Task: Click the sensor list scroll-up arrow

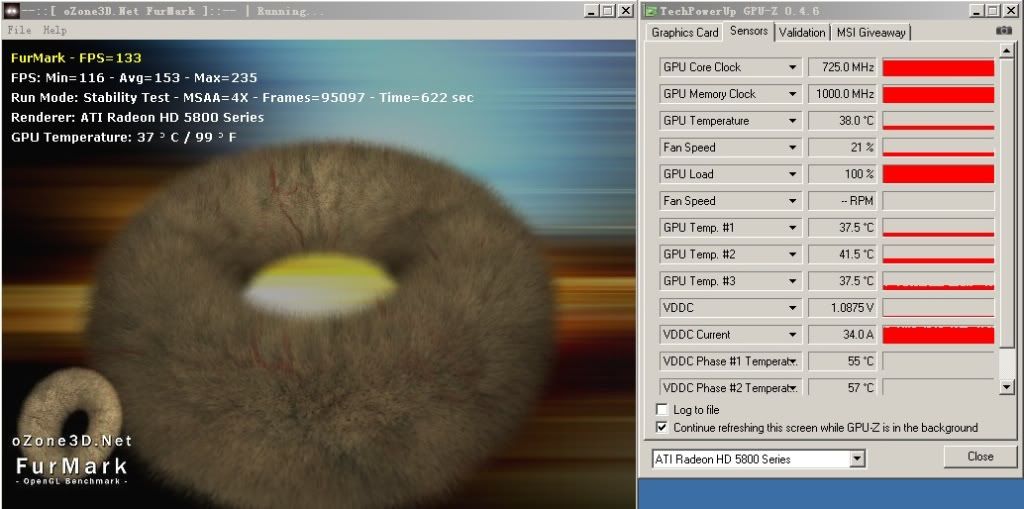Action: (x=1006, y=51)
